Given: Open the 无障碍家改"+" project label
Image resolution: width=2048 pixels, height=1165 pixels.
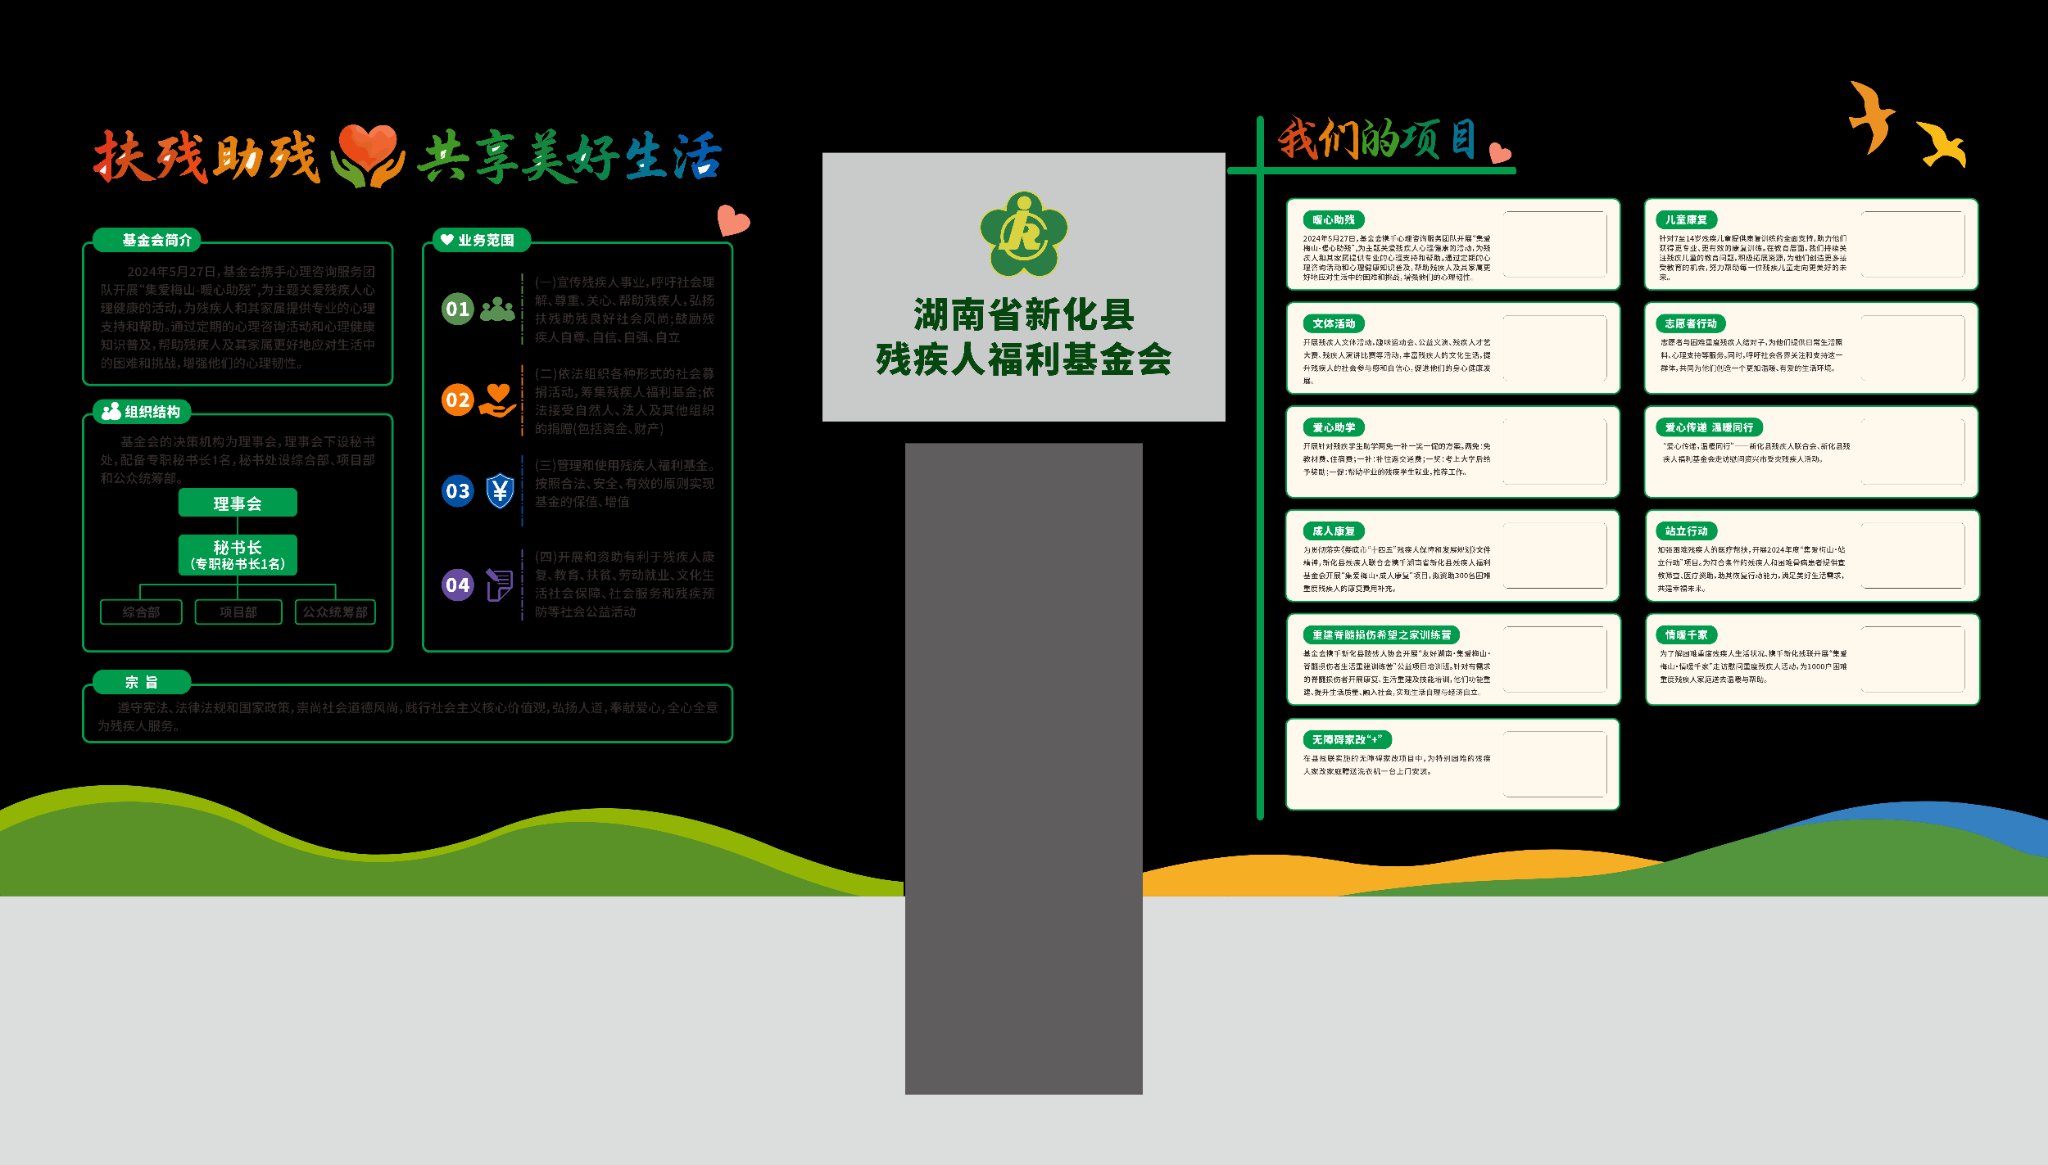Looking at the screenshot, I should pyautogui.click(x=1347, y=740).
